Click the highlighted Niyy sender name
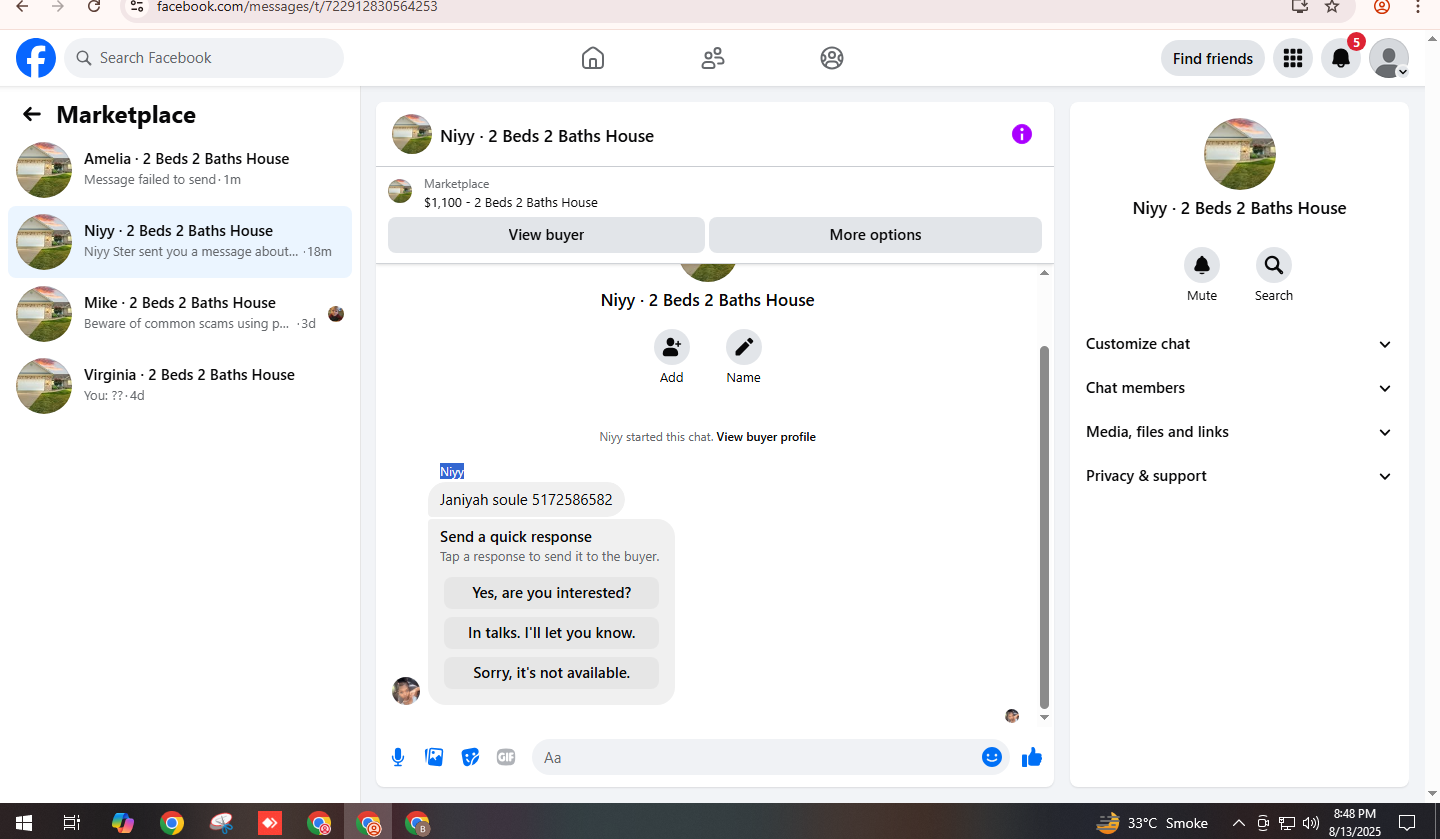1440x839 pixels. [x=452, y=472]
